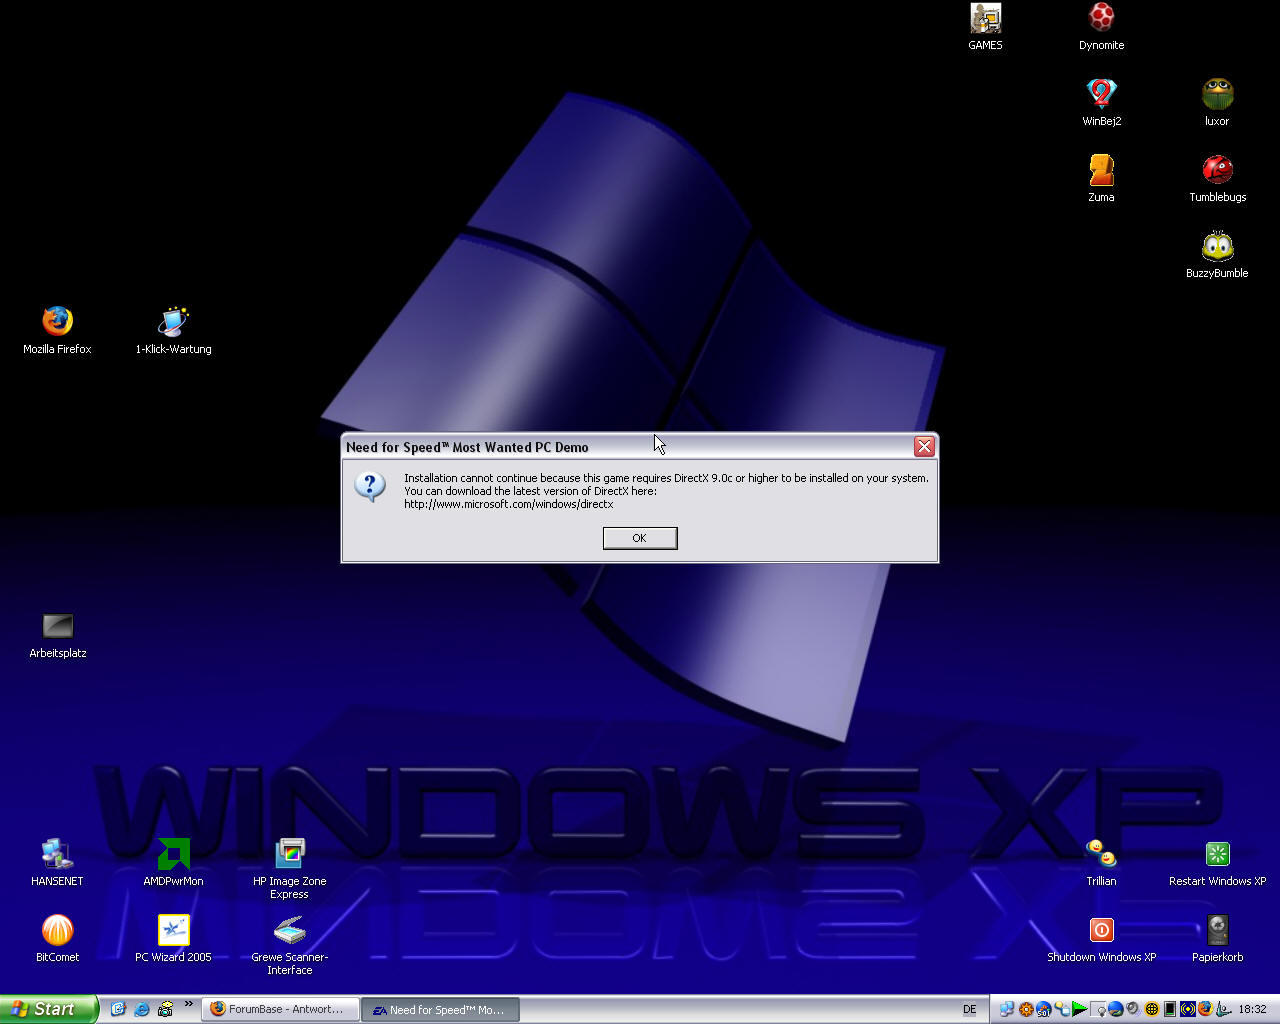Open the GAMES folder icon

985,27
